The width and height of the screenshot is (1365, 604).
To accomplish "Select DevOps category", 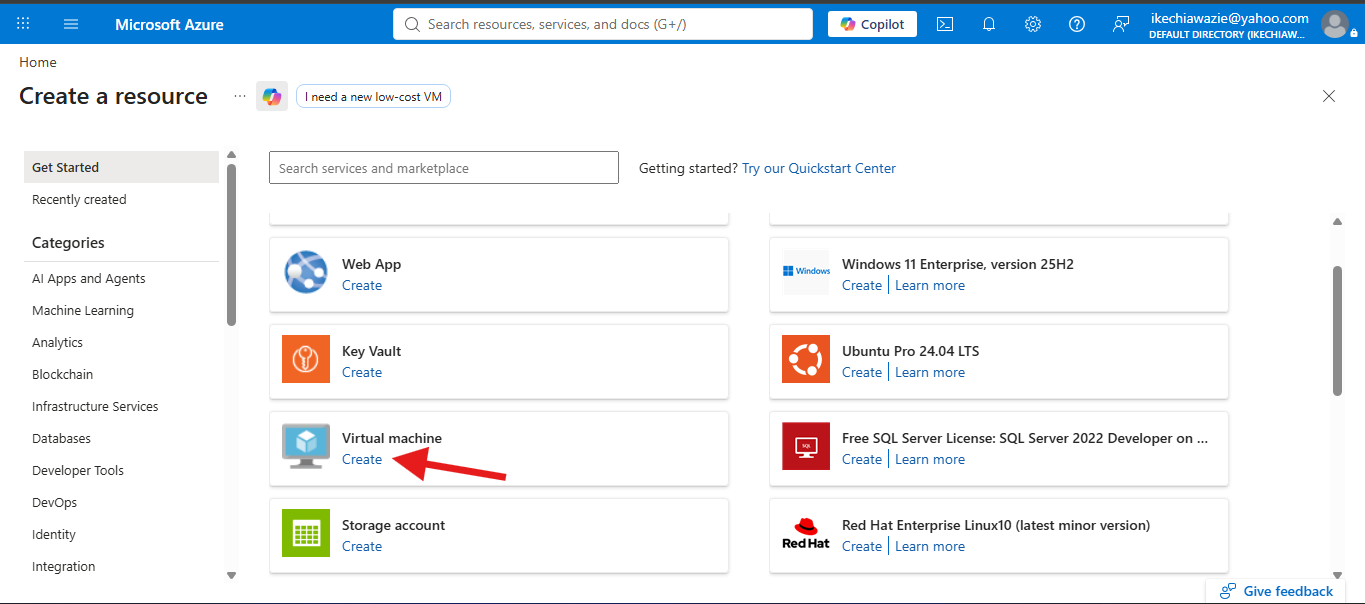I will pyautogui.click(x=54, y=503).
